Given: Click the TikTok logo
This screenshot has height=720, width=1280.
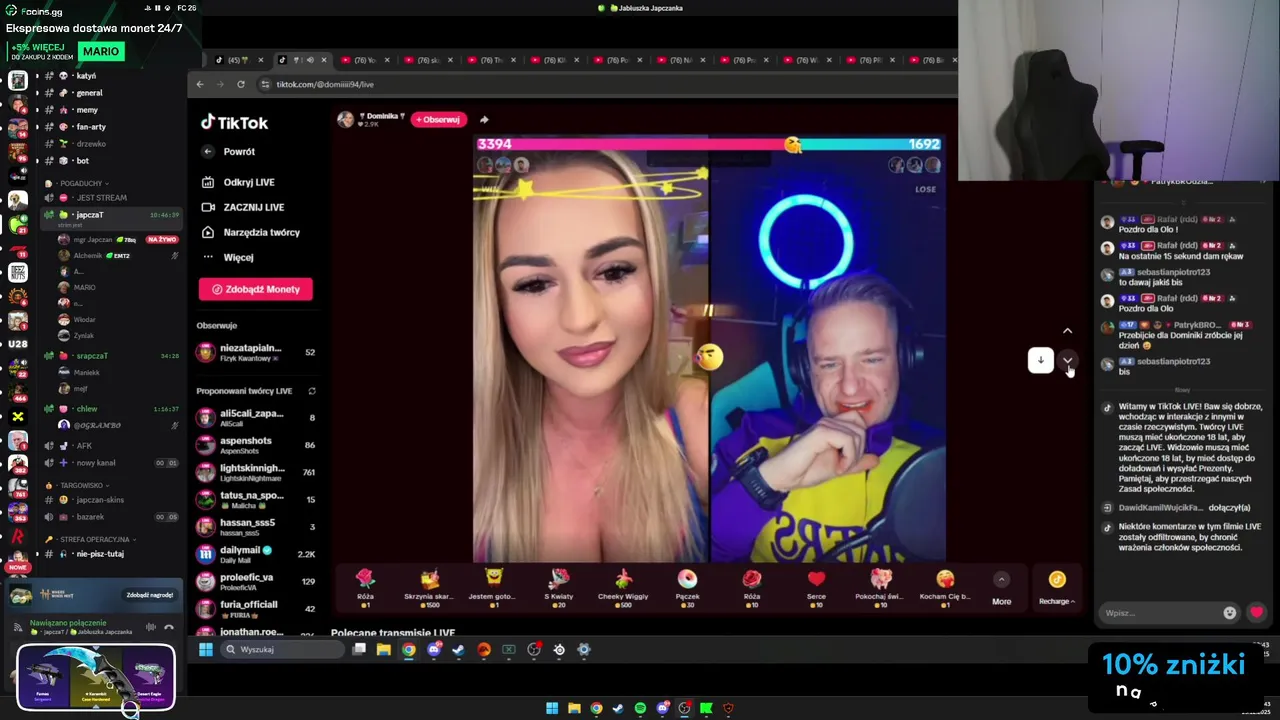Looking at the screenshot, I should [234, 122].
